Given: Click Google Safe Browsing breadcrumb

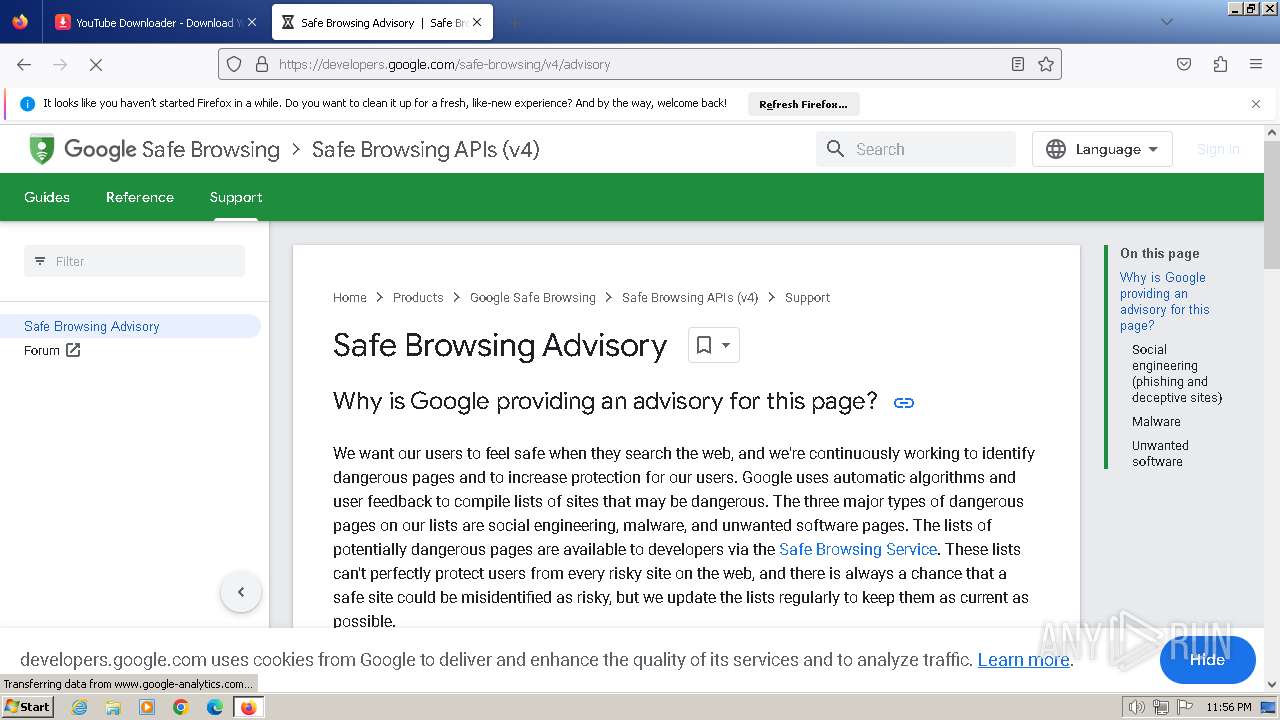Looking at the screenshot, I should [533, 297].
